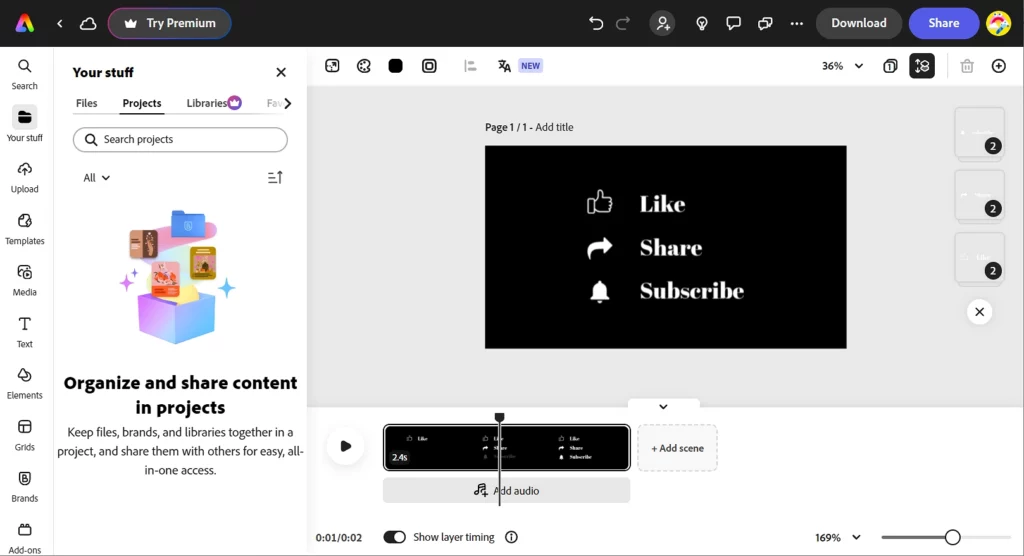Switch to the Projects tab
This screenshot has height=556, width=1024.
click(142, 103)
